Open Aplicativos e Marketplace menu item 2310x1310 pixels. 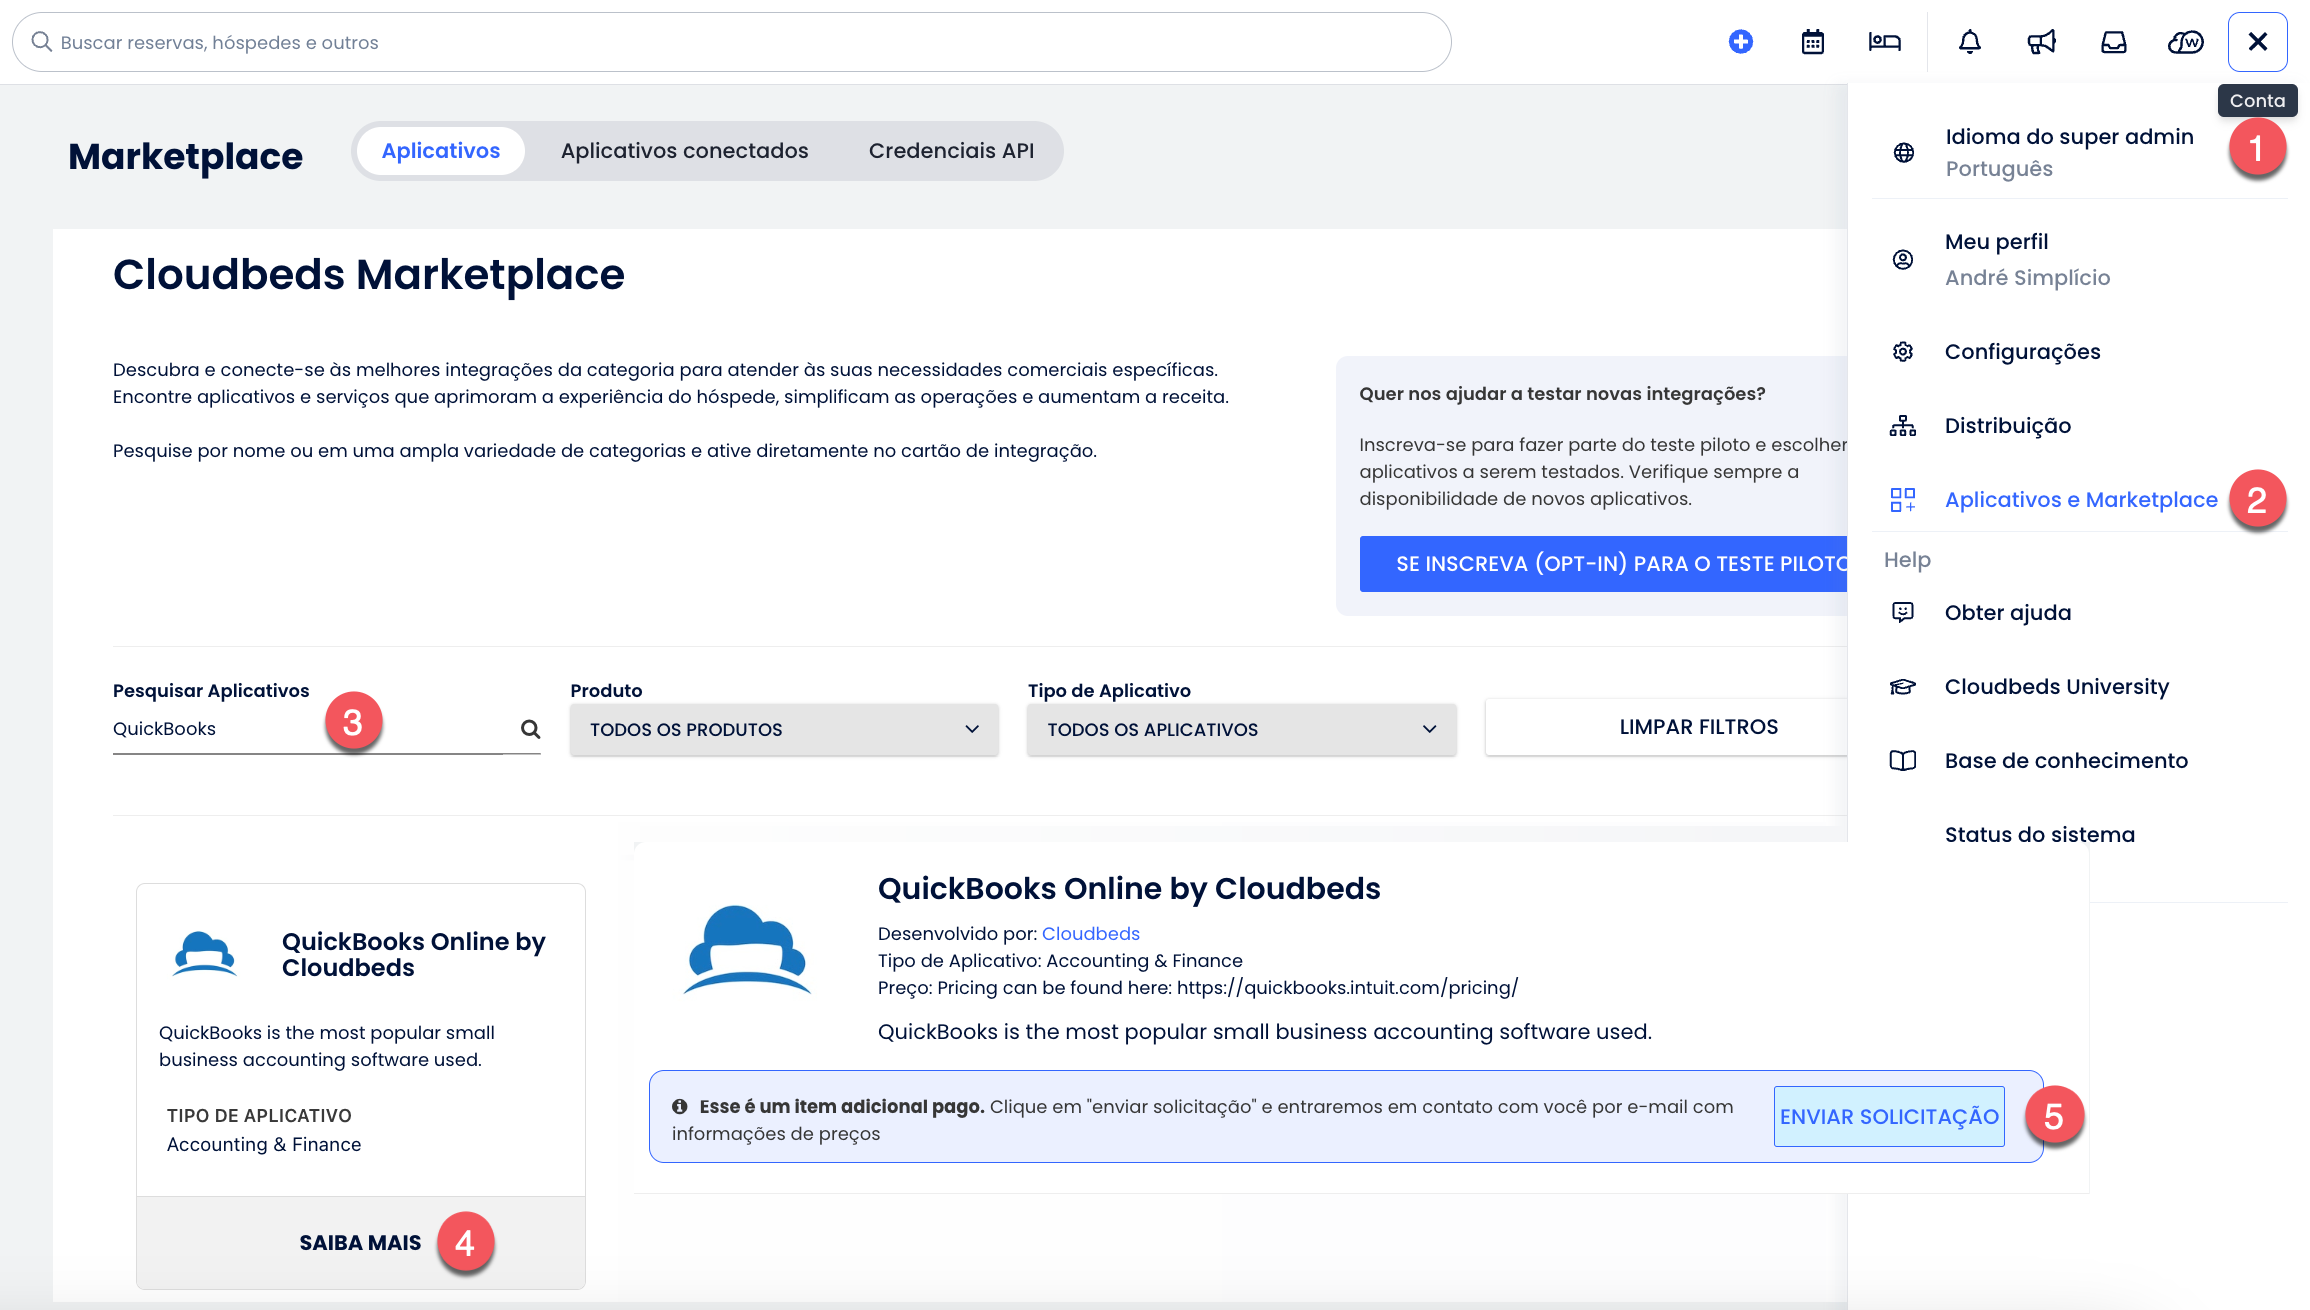(x=2079, y=500)
